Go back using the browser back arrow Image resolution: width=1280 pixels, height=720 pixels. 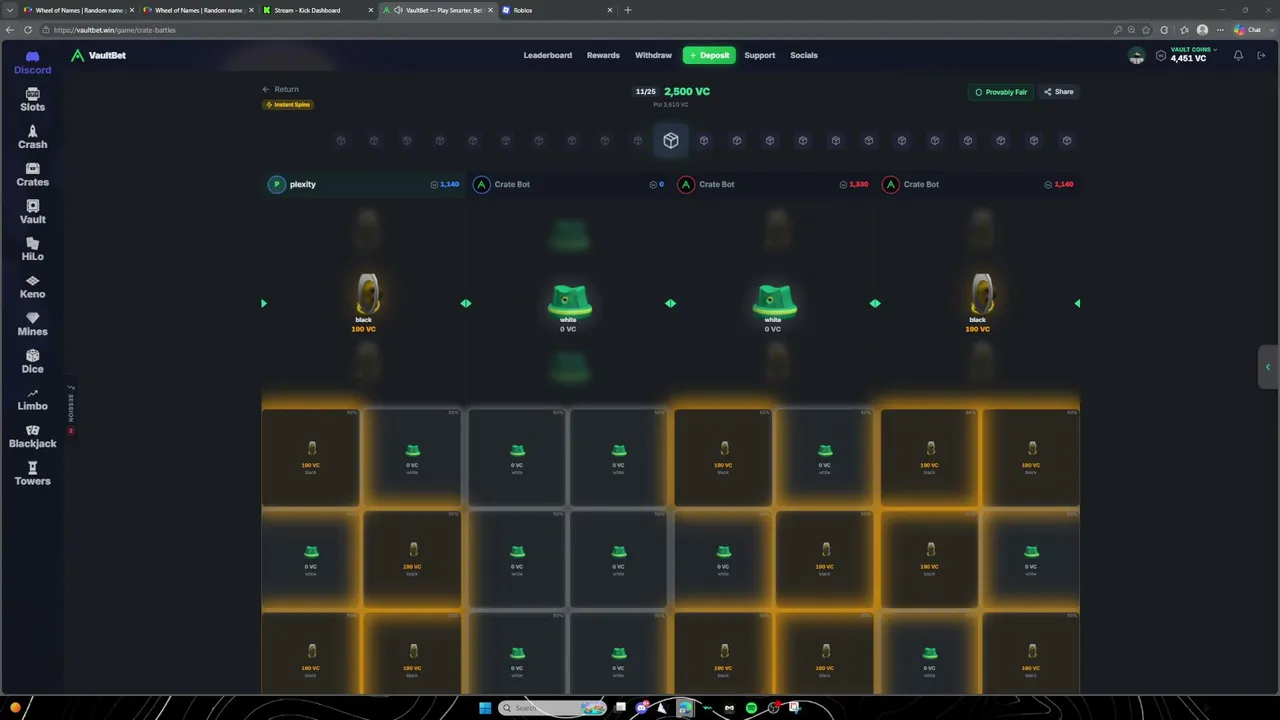(x=11, y=30)
